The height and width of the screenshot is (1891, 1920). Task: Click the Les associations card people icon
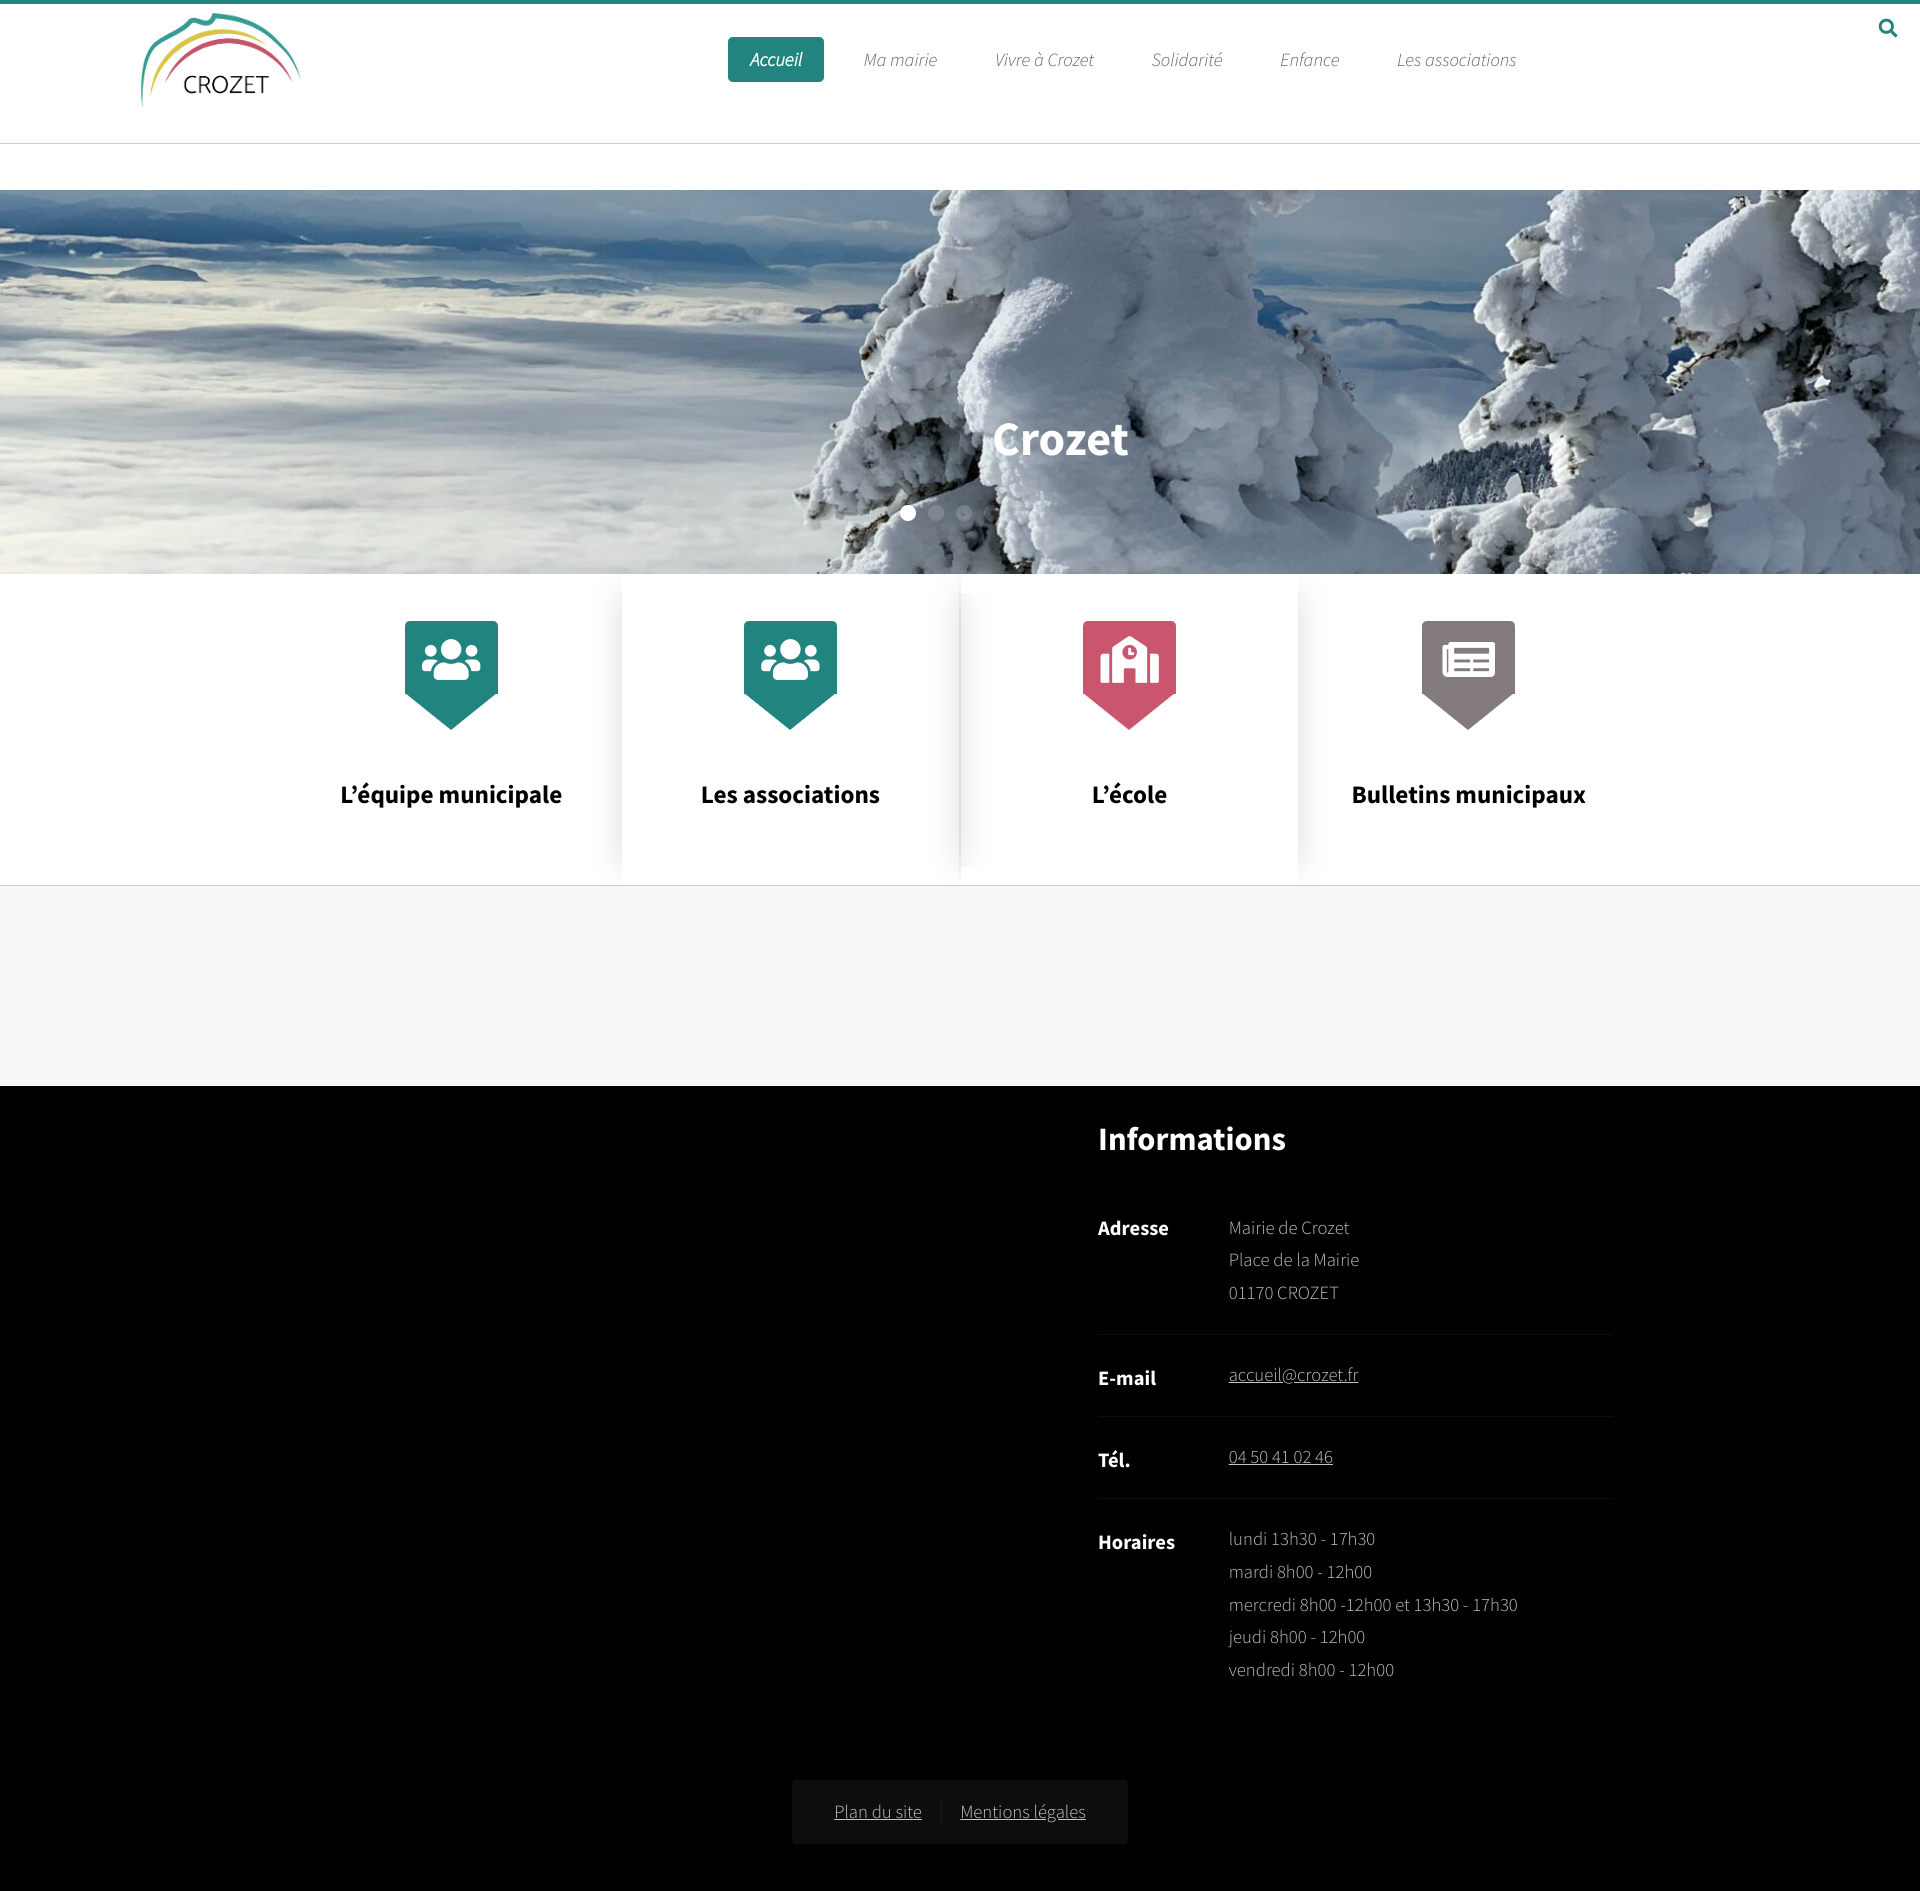790,675
